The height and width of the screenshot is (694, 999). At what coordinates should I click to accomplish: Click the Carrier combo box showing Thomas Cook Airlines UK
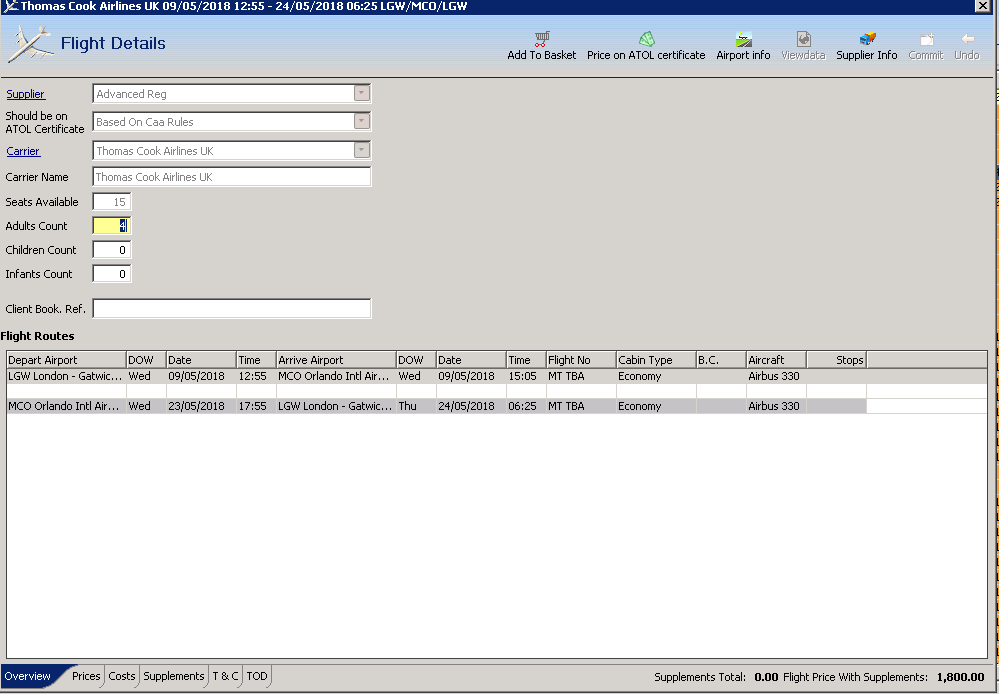pos(232,150)
